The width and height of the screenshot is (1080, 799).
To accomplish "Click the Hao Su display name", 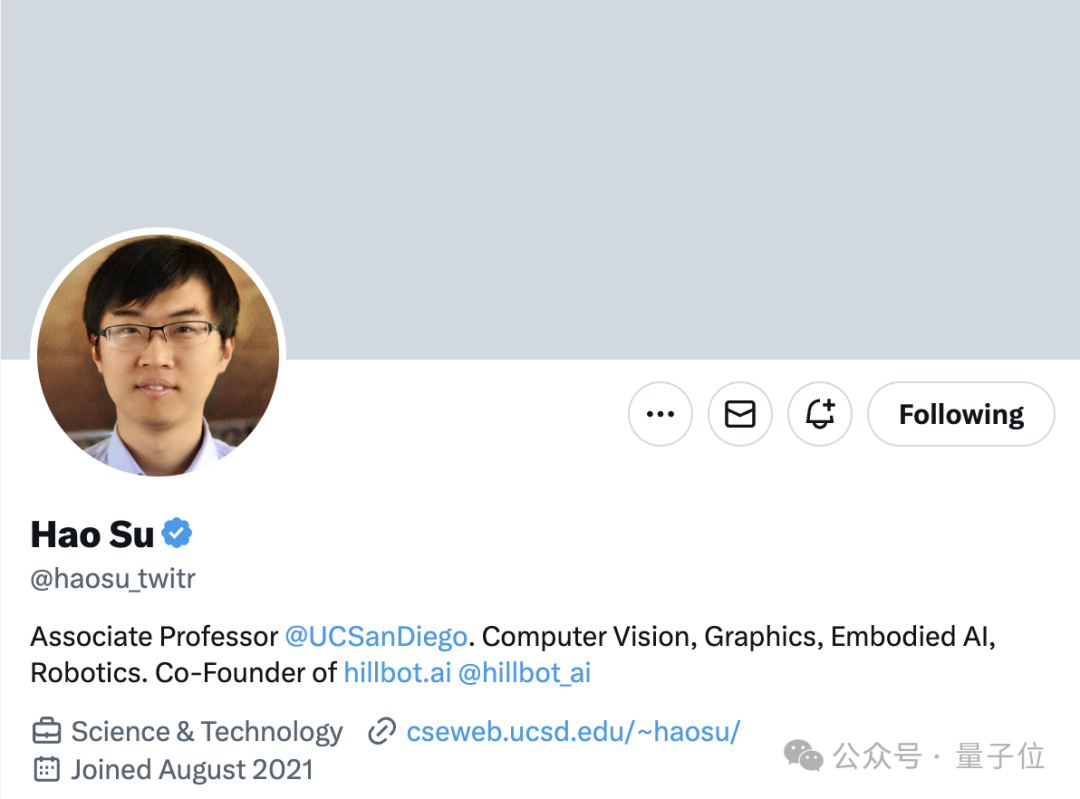I will point(92,535).
